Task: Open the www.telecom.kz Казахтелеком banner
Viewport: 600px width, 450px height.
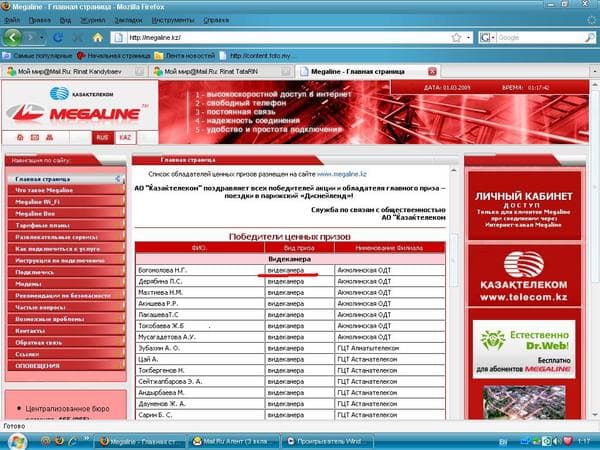Action: pos(524,276)
